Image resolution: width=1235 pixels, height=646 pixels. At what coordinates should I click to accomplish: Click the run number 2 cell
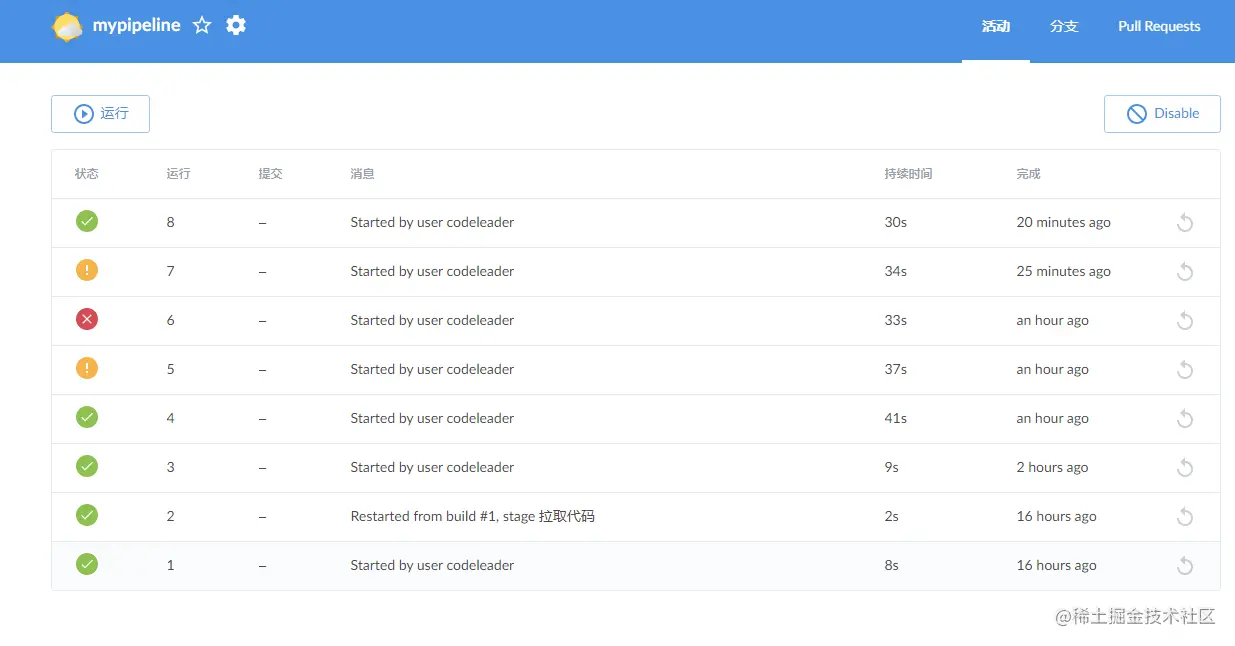[171, 516]
